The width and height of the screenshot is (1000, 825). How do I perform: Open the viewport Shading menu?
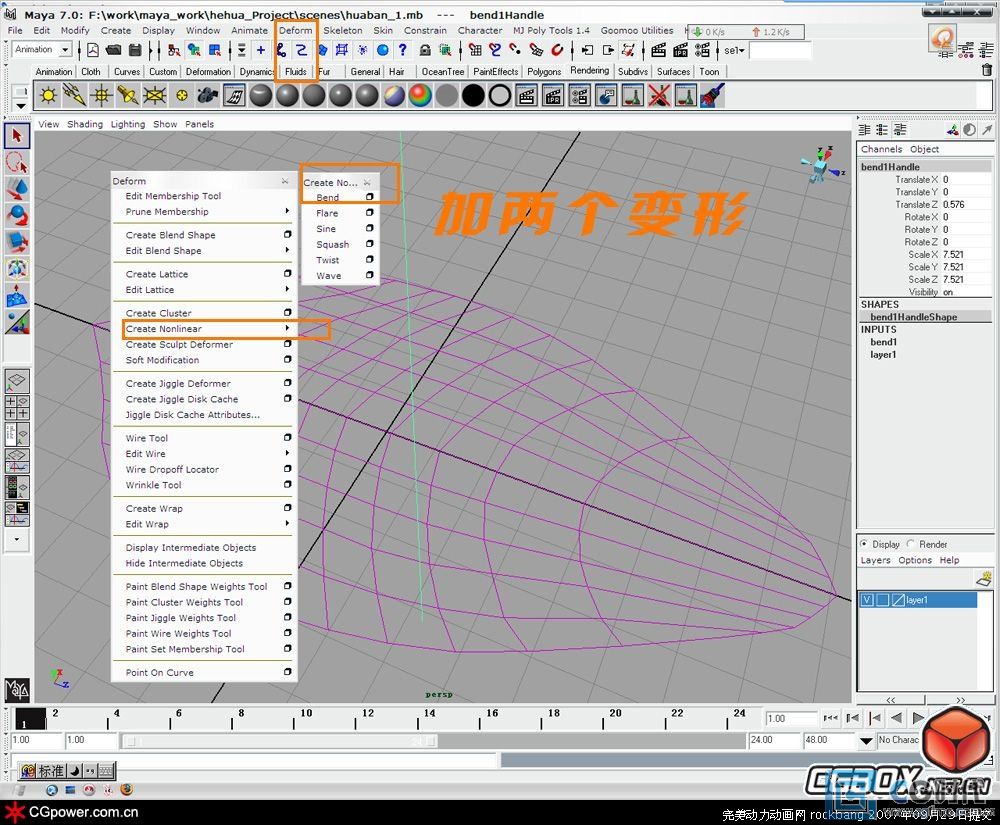[x=85, y=124]
